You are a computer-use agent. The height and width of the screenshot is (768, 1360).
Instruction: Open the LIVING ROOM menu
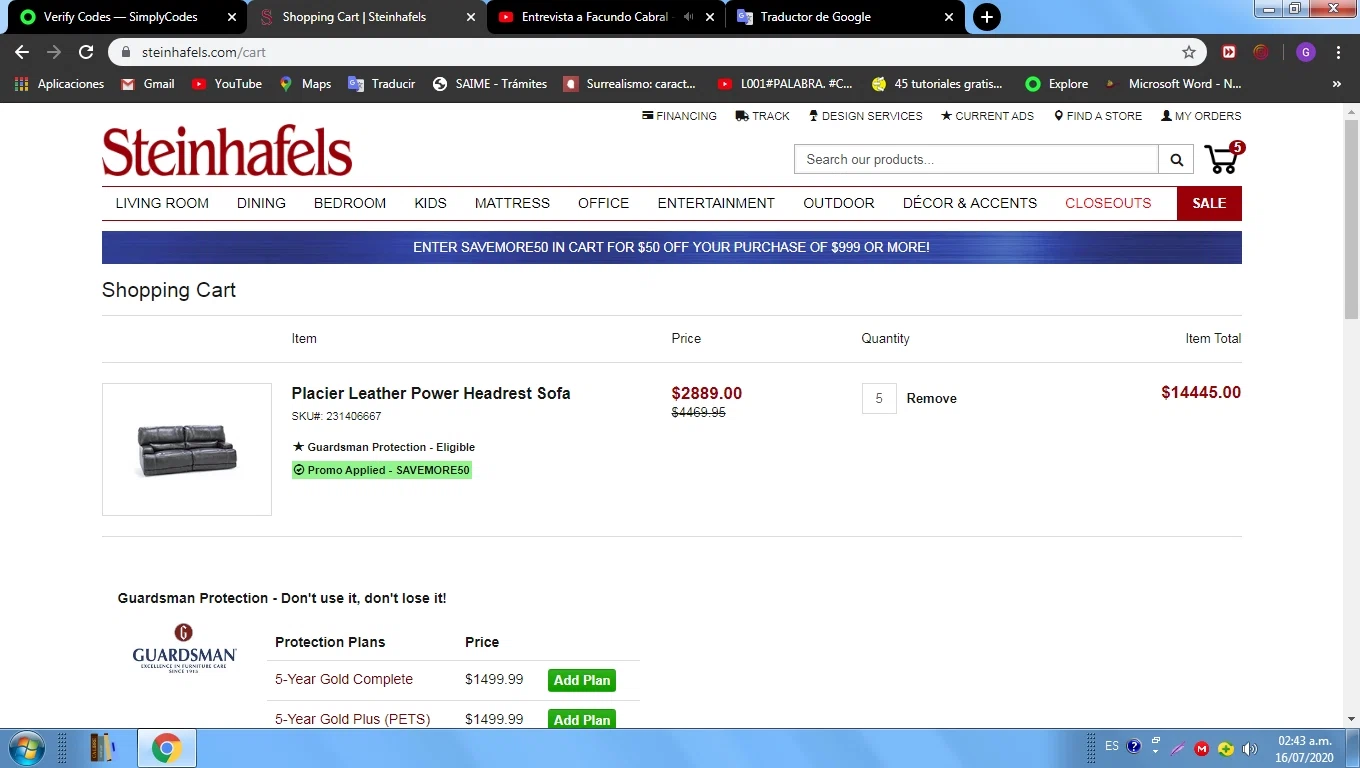coord(162,203)
